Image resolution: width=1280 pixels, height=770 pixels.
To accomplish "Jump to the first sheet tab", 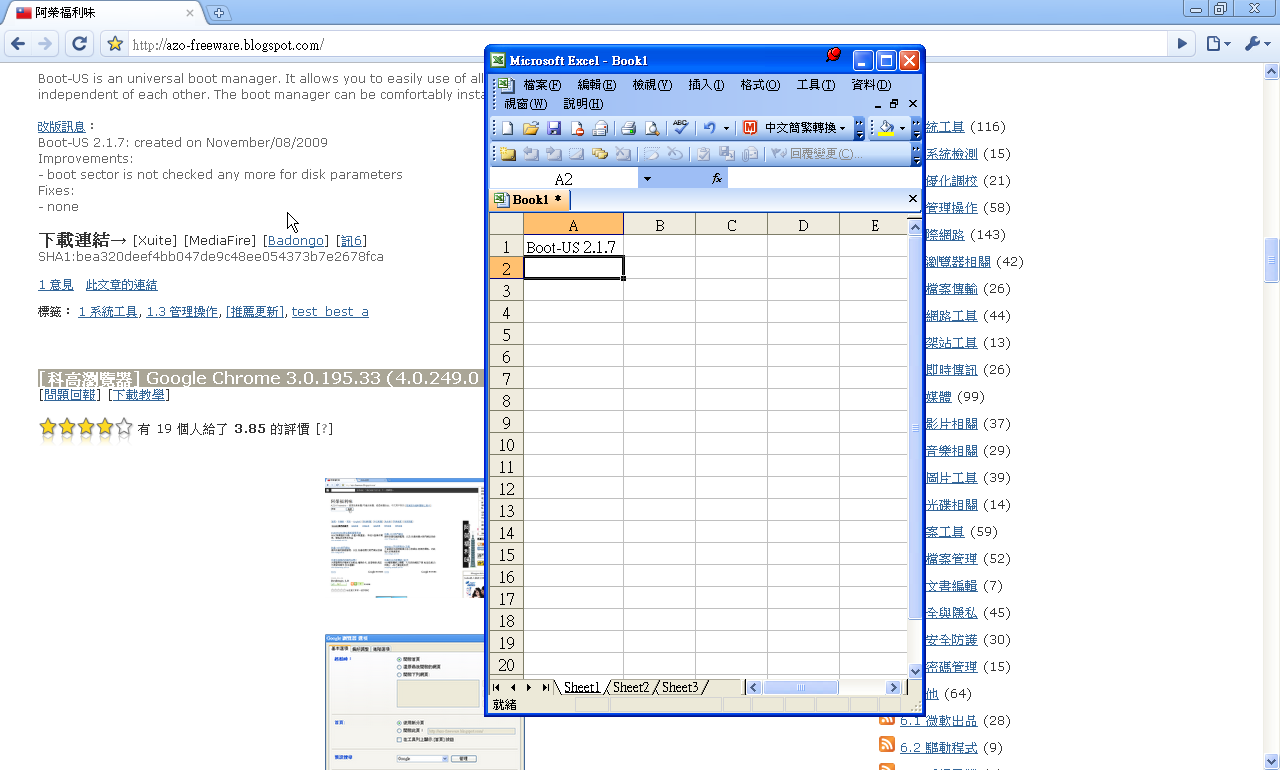I will tap(497, 687).
